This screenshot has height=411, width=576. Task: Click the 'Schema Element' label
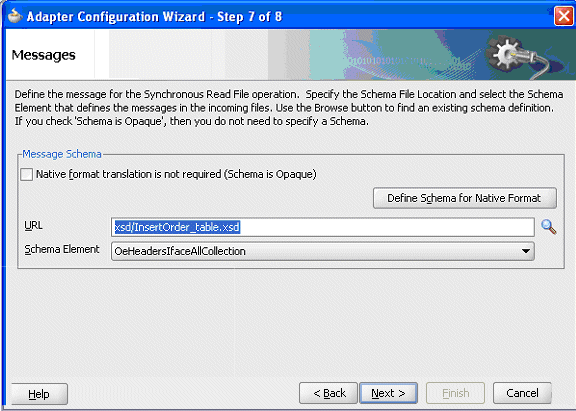(x=62, y=249)
